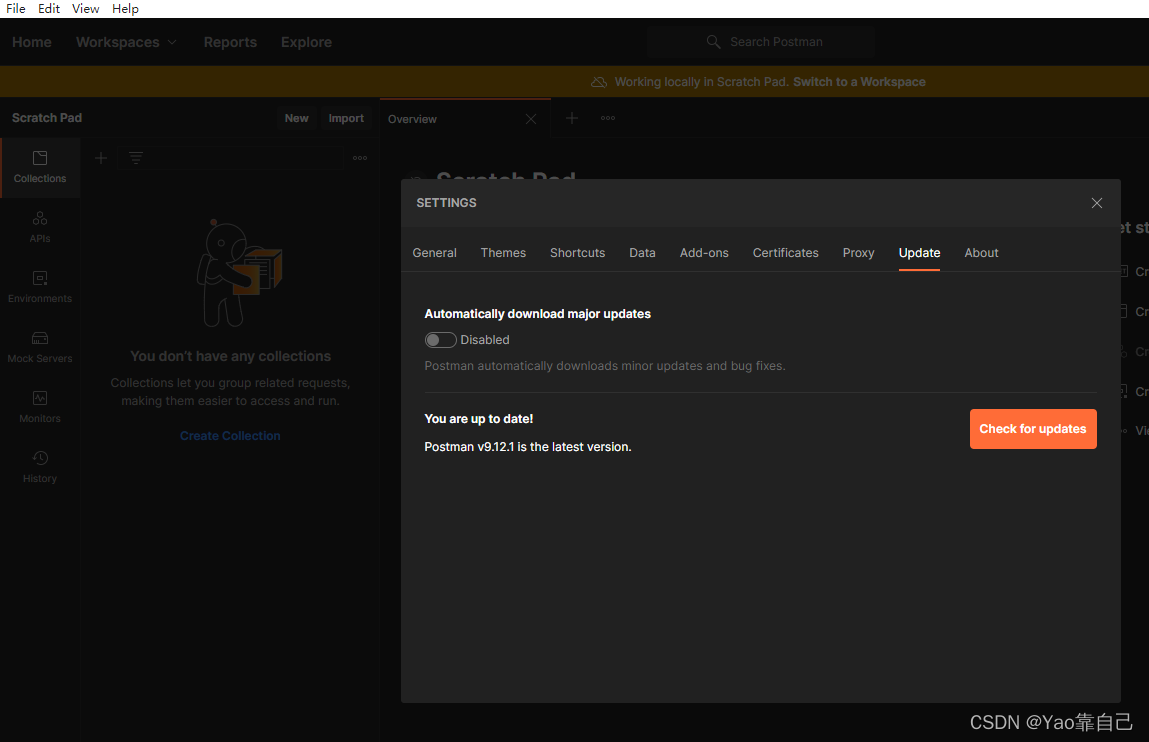This screenshot has height=742, width=1149.
Task: Select the Update settings tab
Action: pos(920,253)
